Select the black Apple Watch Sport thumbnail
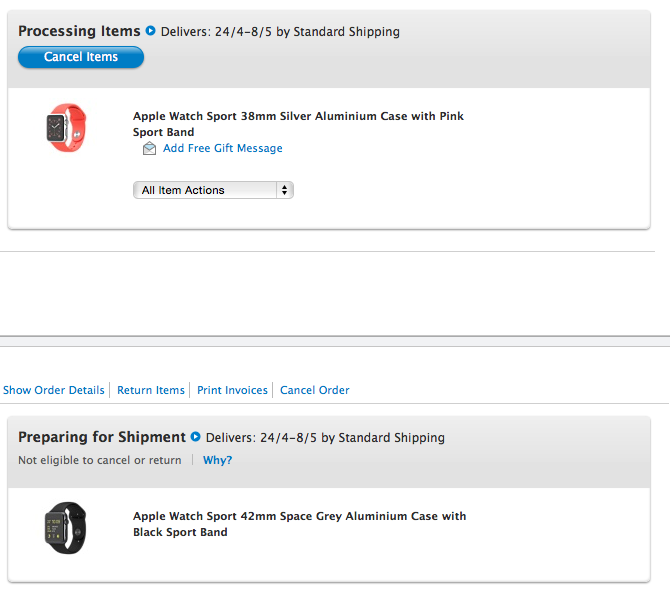This screenshot has width=670, height=598. pyautogui.click(x=66, y=528)
